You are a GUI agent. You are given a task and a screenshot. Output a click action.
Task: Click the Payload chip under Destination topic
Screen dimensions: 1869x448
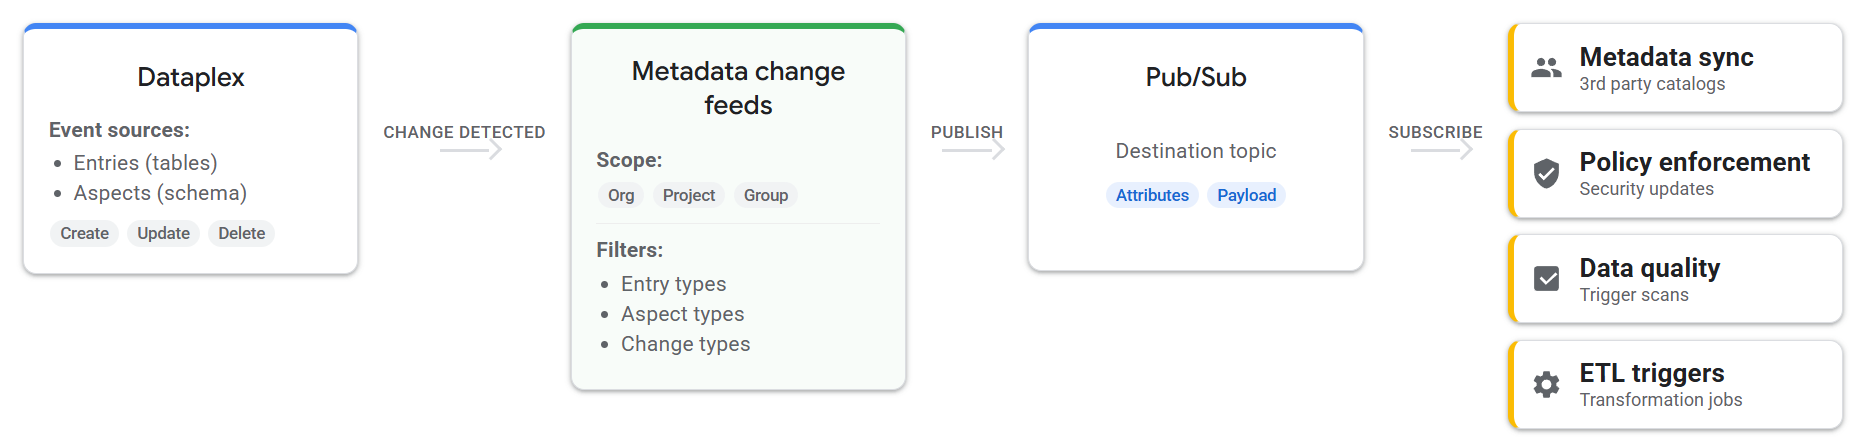(1246, 195)
